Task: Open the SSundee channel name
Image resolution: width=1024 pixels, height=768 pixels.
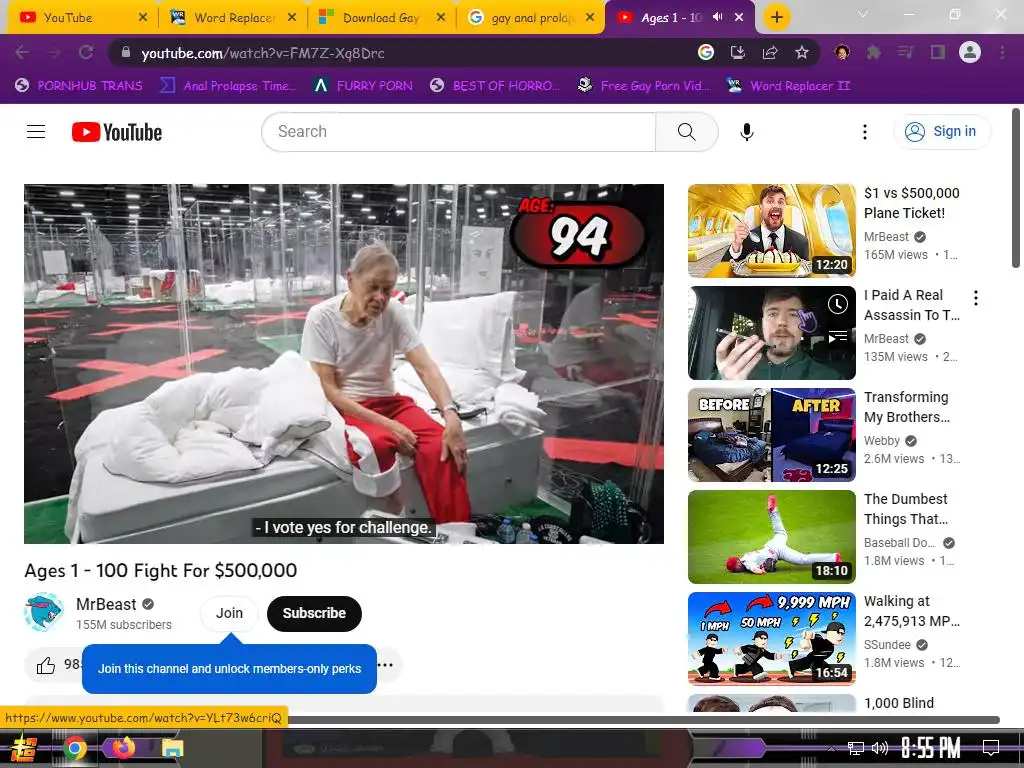Action: pyautogui.click(x=887, y=645)
